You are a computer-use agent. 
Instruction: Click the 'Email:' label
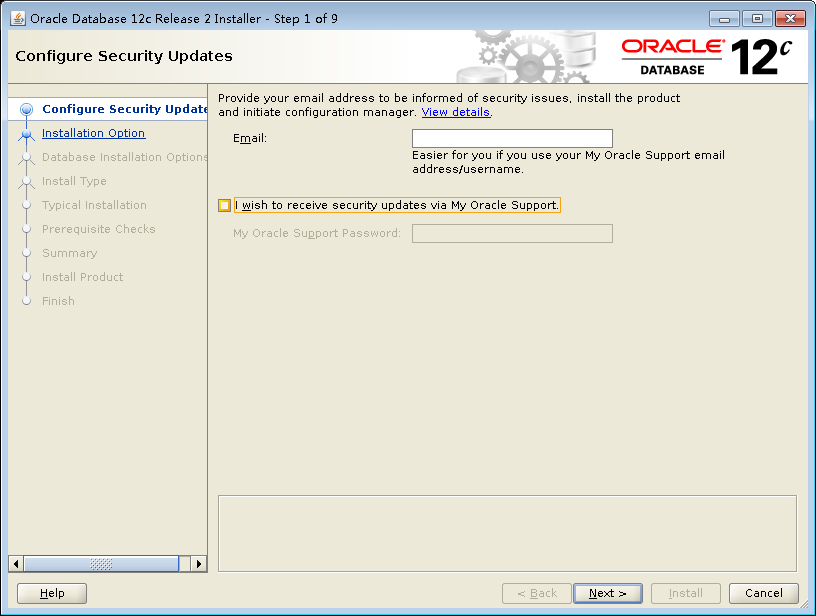point(250,138)
